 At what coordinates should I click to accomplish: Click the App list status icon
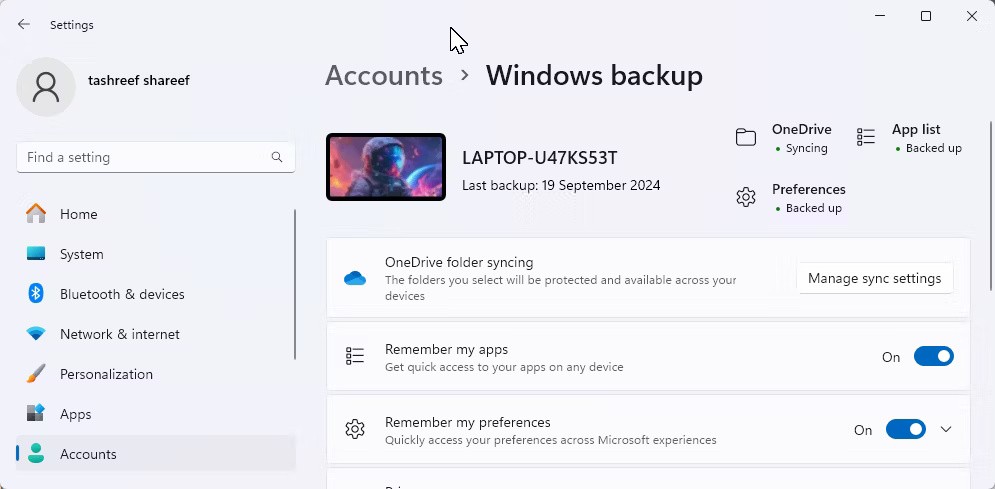[x=866, y=138]
